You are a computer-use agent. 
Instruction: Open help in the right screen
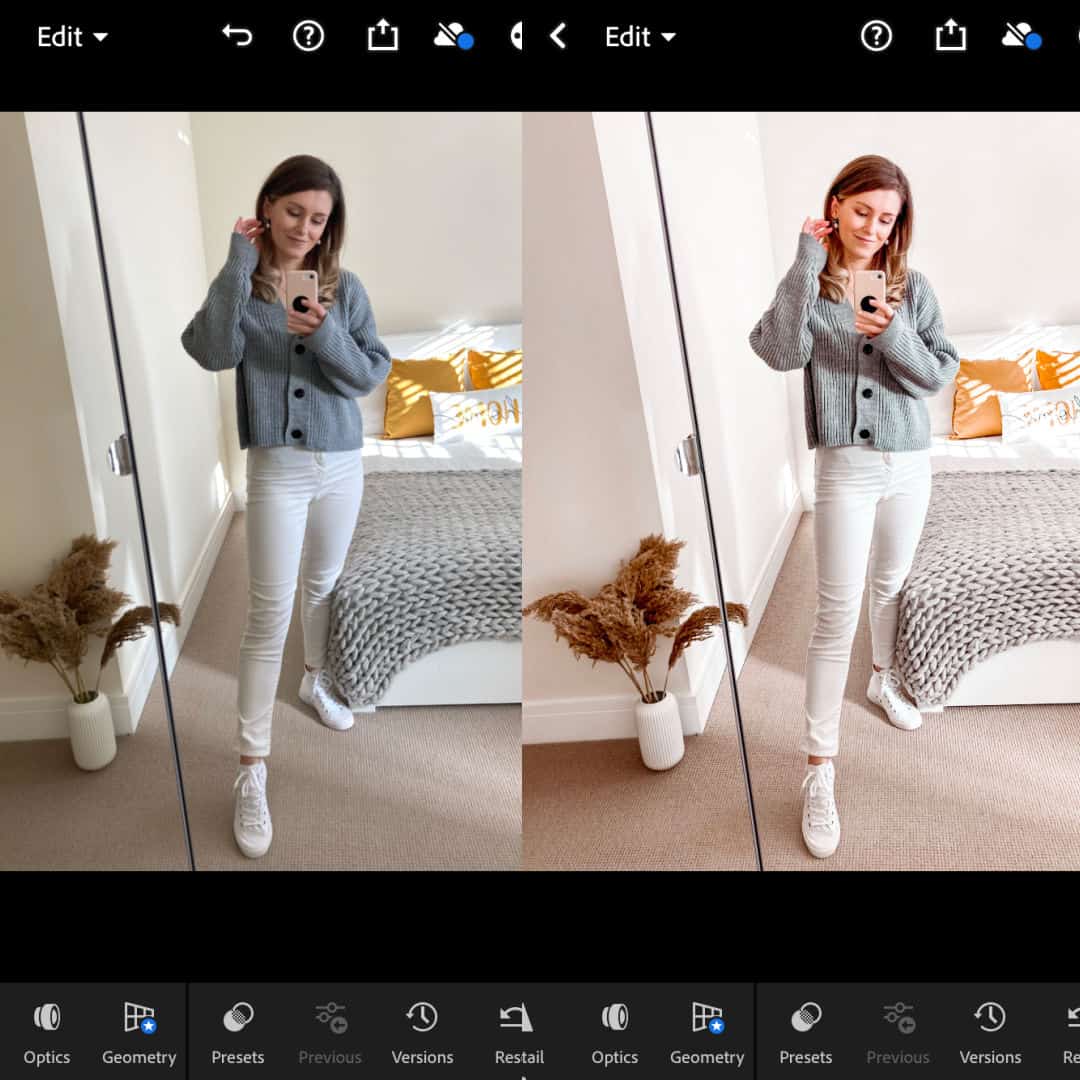876,36
